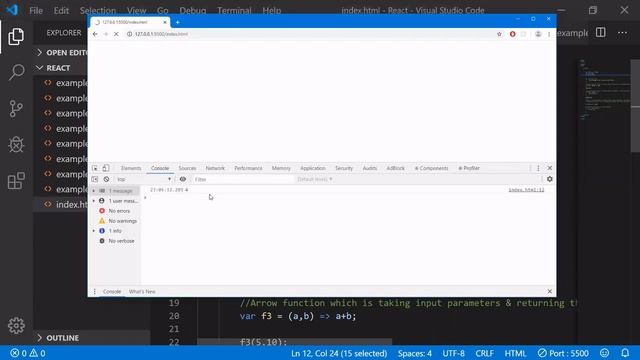Open the browser profile avatar
This screenshot has height=360, width=640.
538,34
